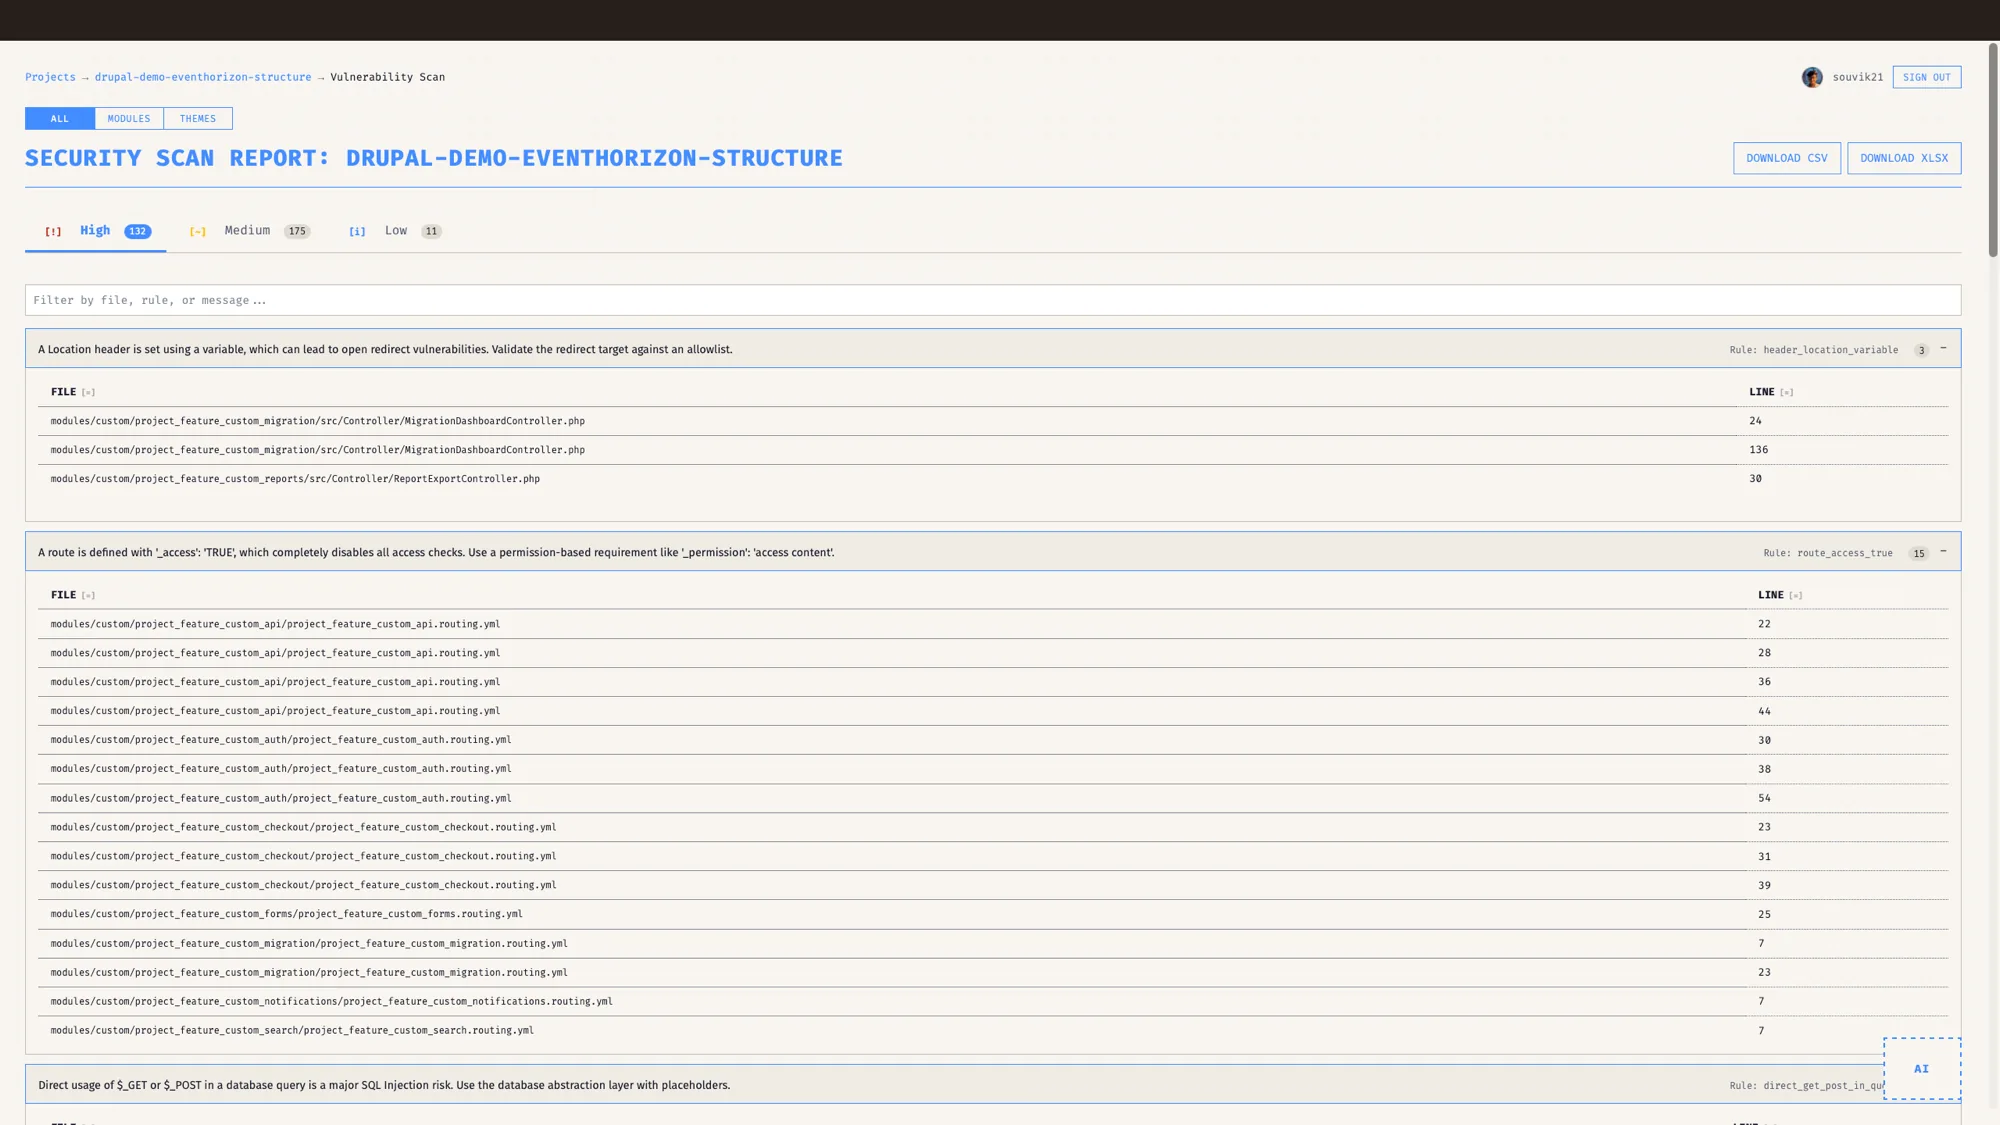Screen dimensions: 2000x1125
Task: Click the Low count badge 11
Action: pos(431,232)
